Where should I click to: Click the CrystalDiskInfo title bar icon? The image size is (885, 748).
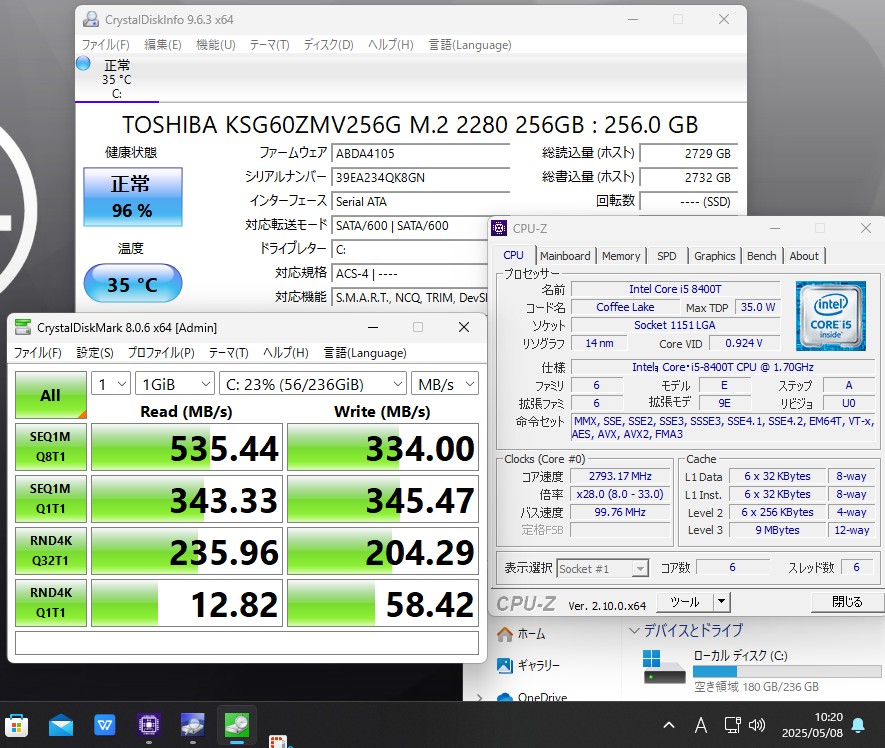click(91, 19)
